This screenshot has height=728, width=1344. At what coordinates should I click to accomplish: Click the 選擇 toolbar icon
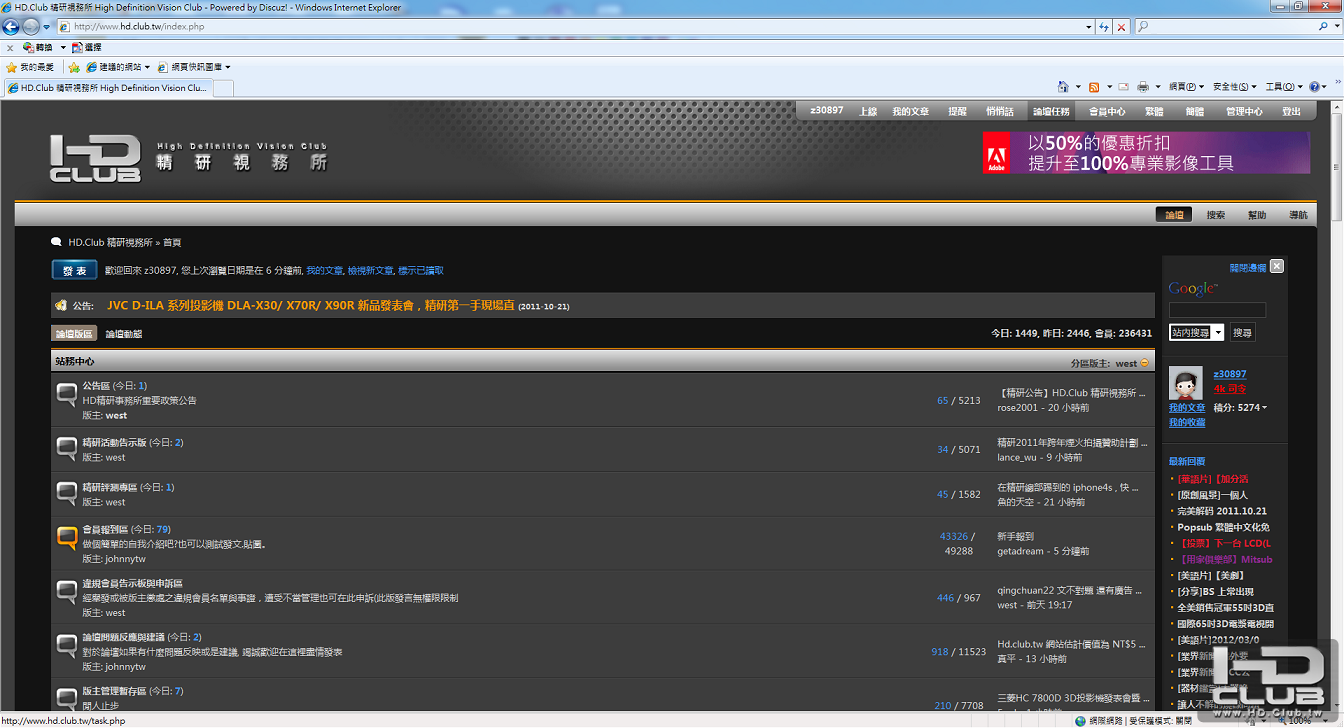86,47
